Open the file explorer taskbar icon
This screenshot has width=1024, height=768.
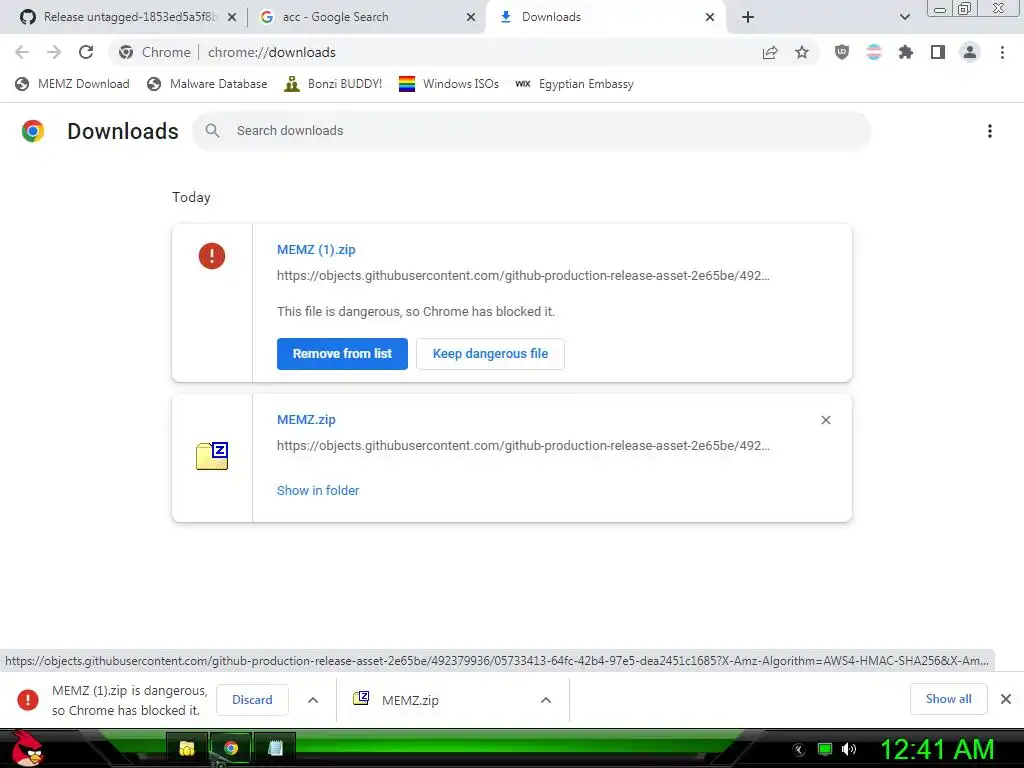point(187,748)
